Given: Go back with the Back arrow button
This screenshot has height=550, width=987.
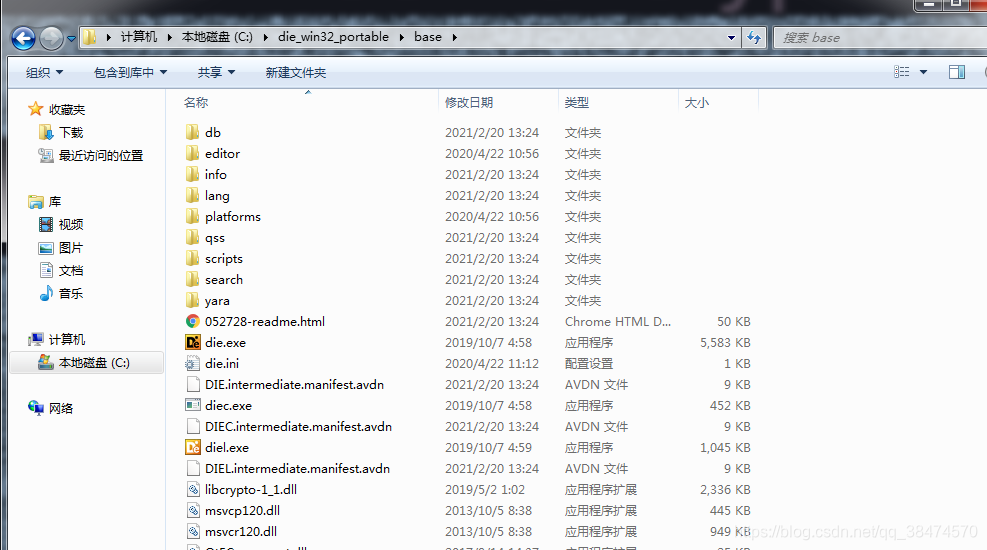Looking at the screenshot, I should (x=23, y=38).
